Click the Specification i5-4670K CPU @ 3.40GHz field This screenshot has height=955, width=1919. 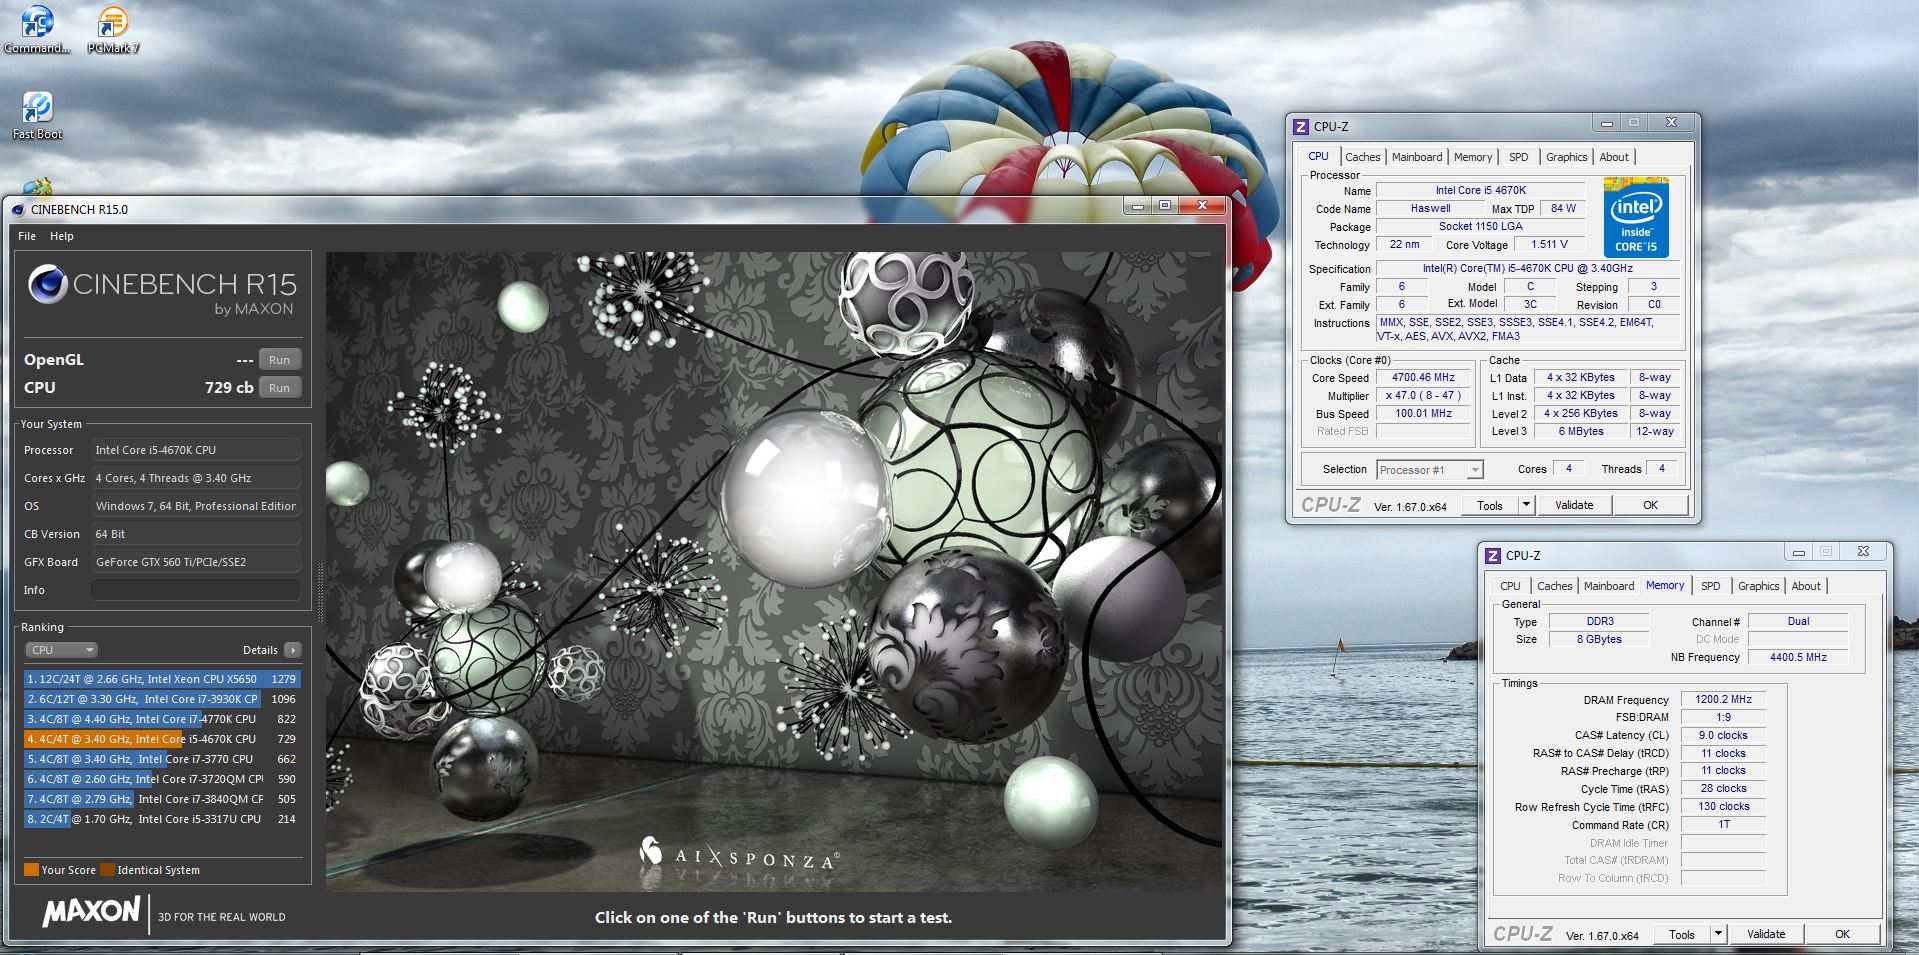[1527, 268]
